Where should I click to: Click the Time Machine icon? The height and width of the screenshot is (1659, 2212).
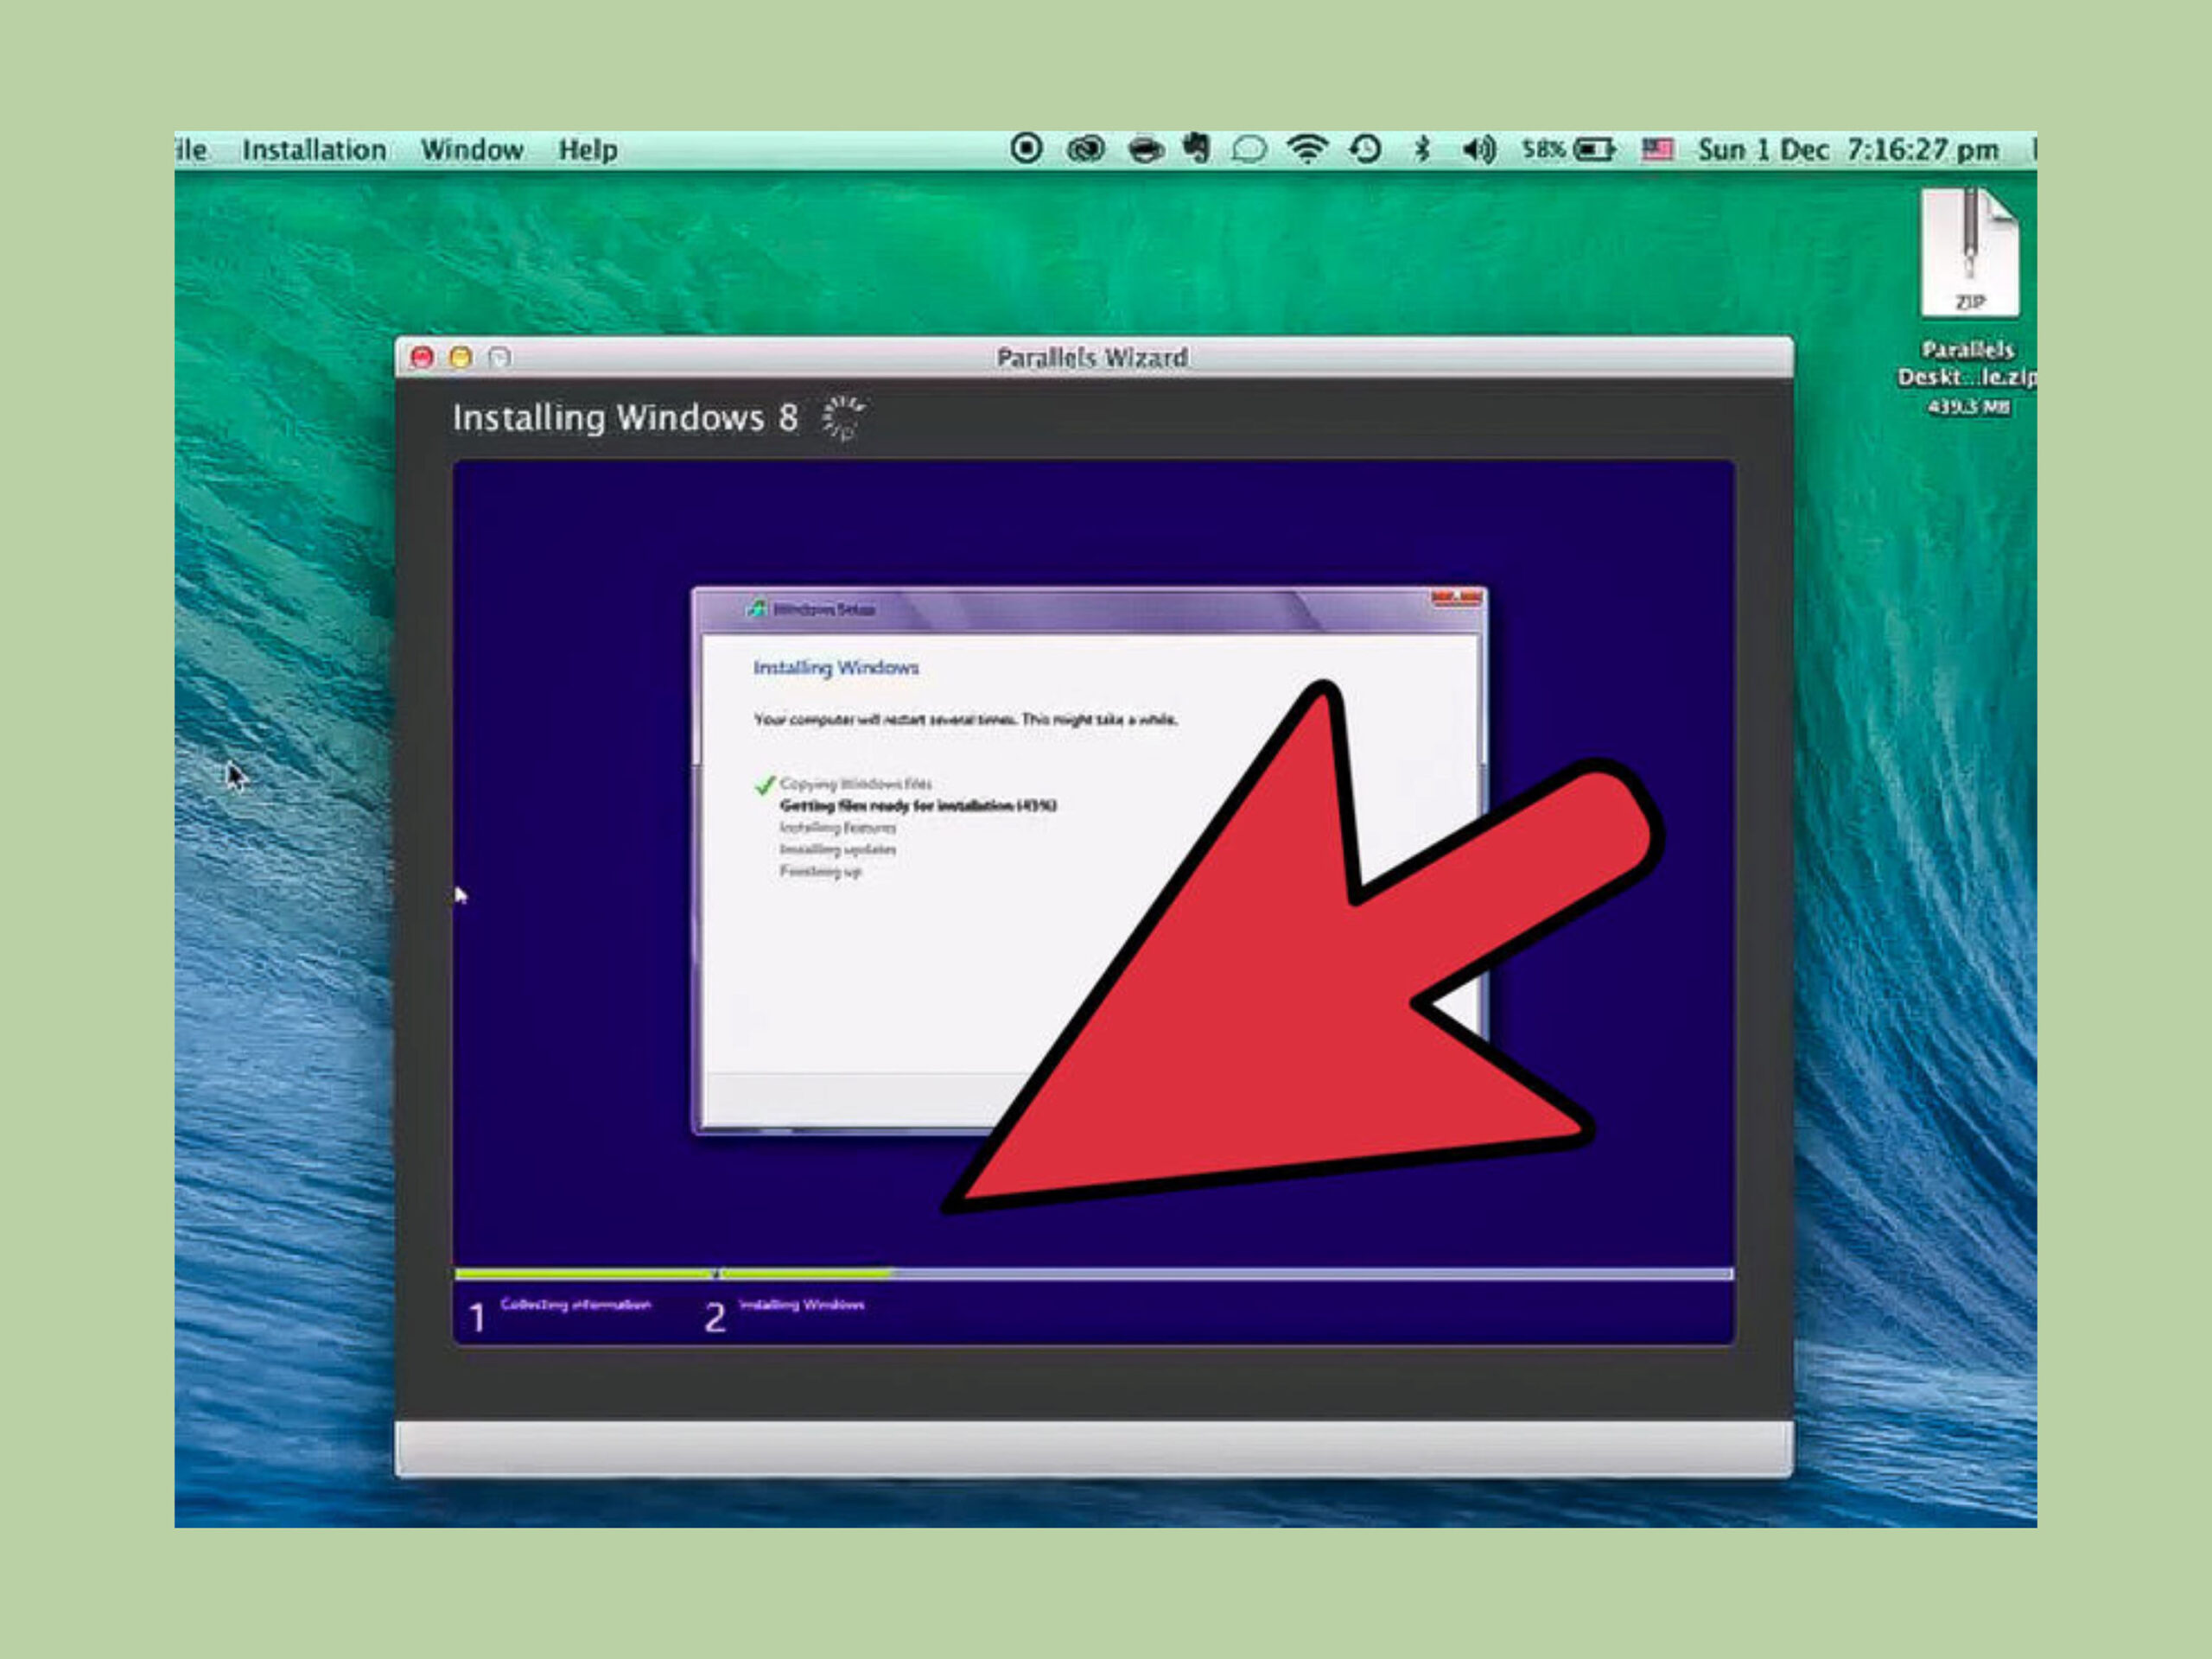tap(1365, 149)
